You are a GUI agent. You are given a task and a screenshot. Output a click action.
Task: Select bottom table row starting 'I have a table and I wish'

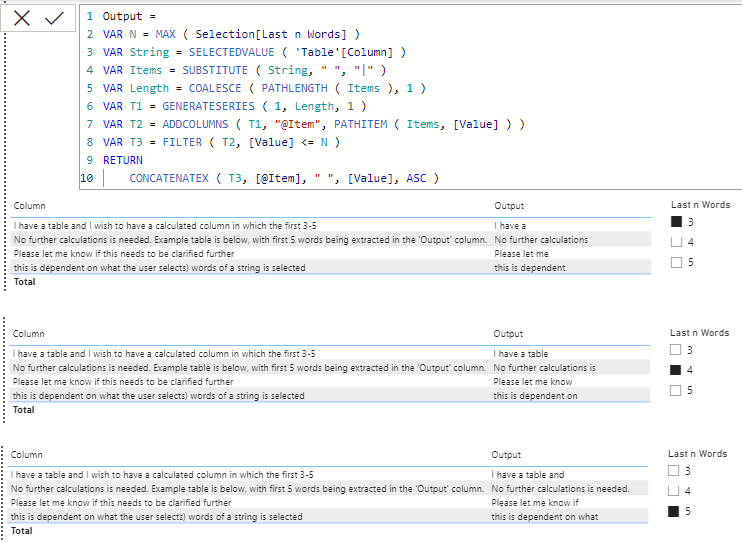(328, 475)
